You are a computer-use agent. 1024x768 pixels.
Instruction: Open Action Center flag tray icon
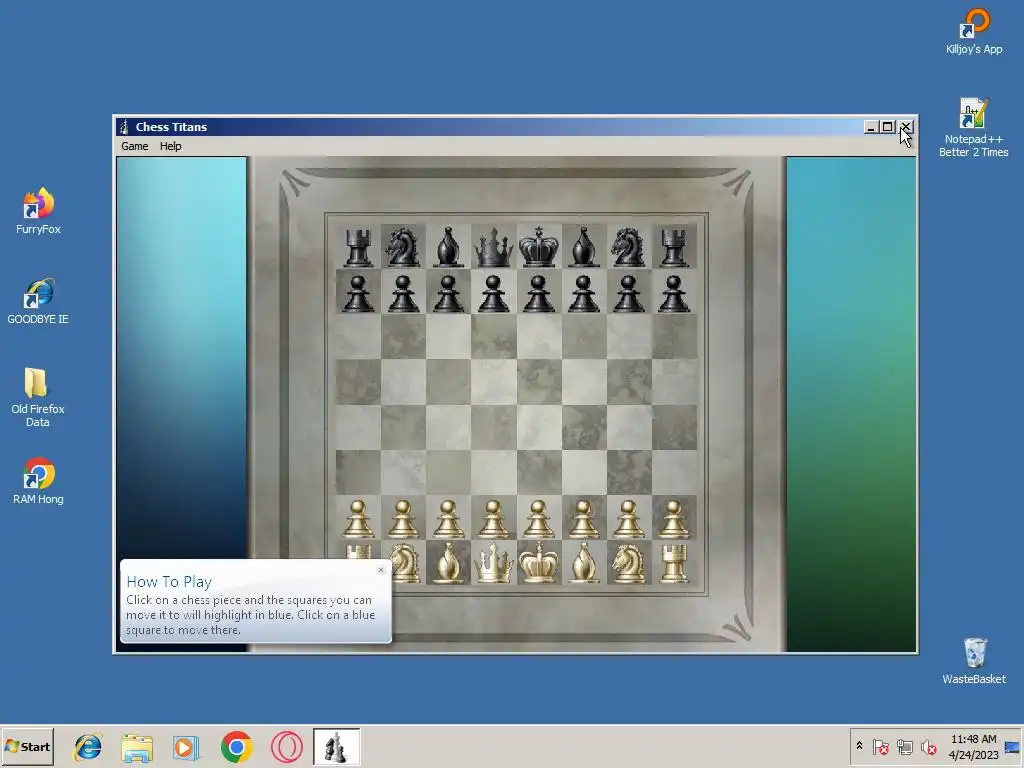(x=880, y=746)
